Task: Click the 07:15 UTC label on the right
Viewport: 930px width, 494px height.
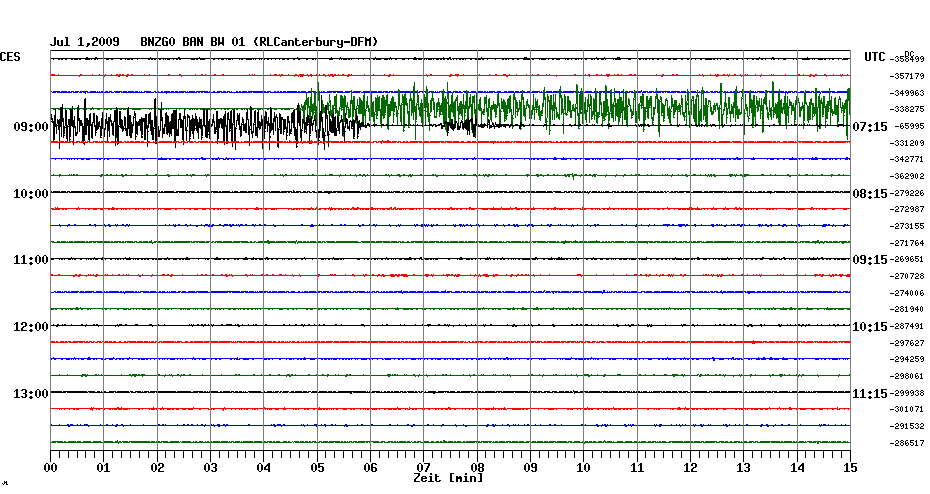Action: coord(869,127)
